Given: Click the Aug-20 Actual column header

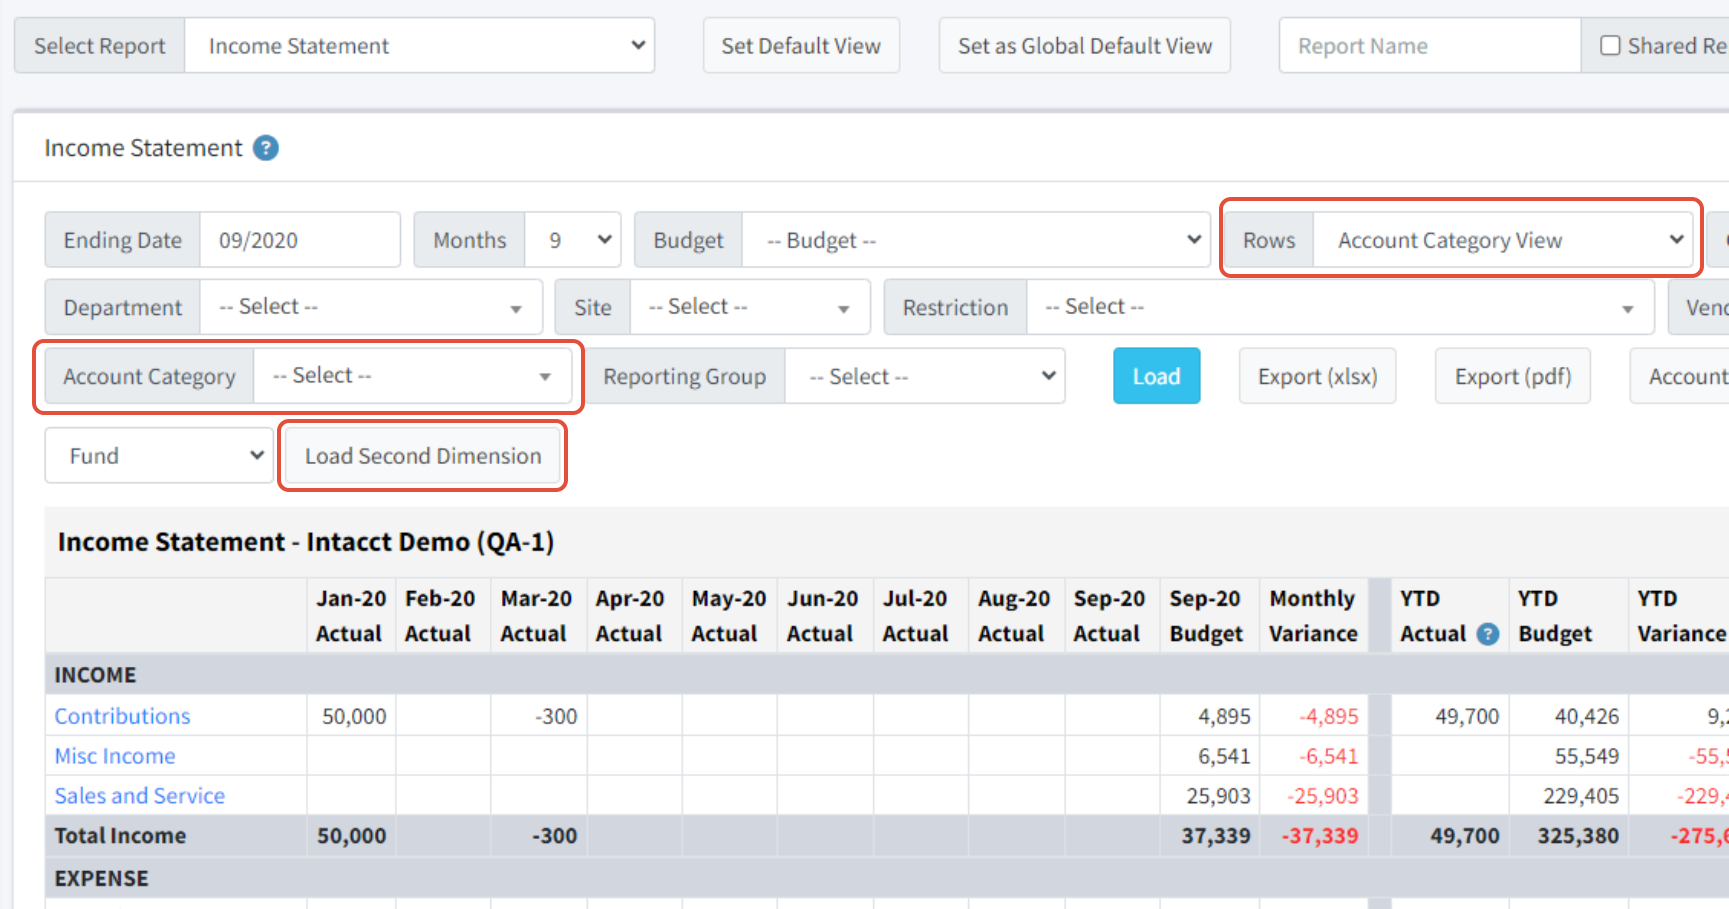Looking at the screenshot, I should [1014, 616].
